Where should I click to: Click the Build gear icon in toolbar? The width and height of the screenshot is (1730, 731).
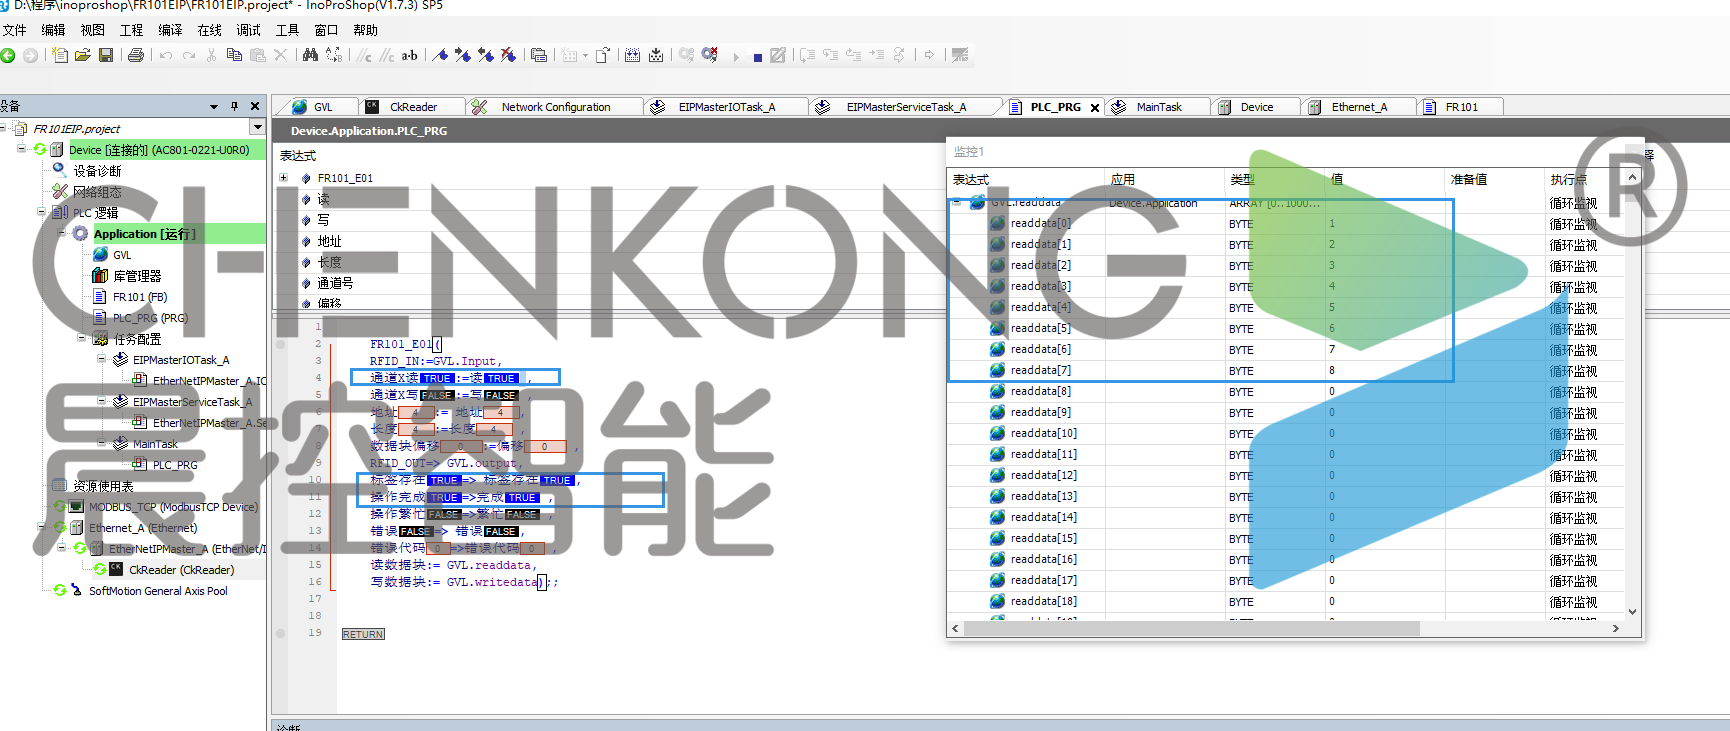click(686, 55)
